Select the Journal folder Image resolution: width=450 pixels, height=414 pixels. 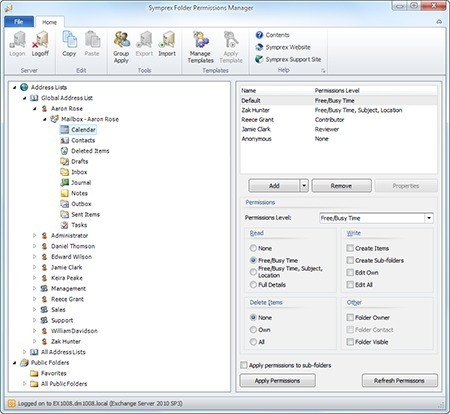(x=76, y=183)
